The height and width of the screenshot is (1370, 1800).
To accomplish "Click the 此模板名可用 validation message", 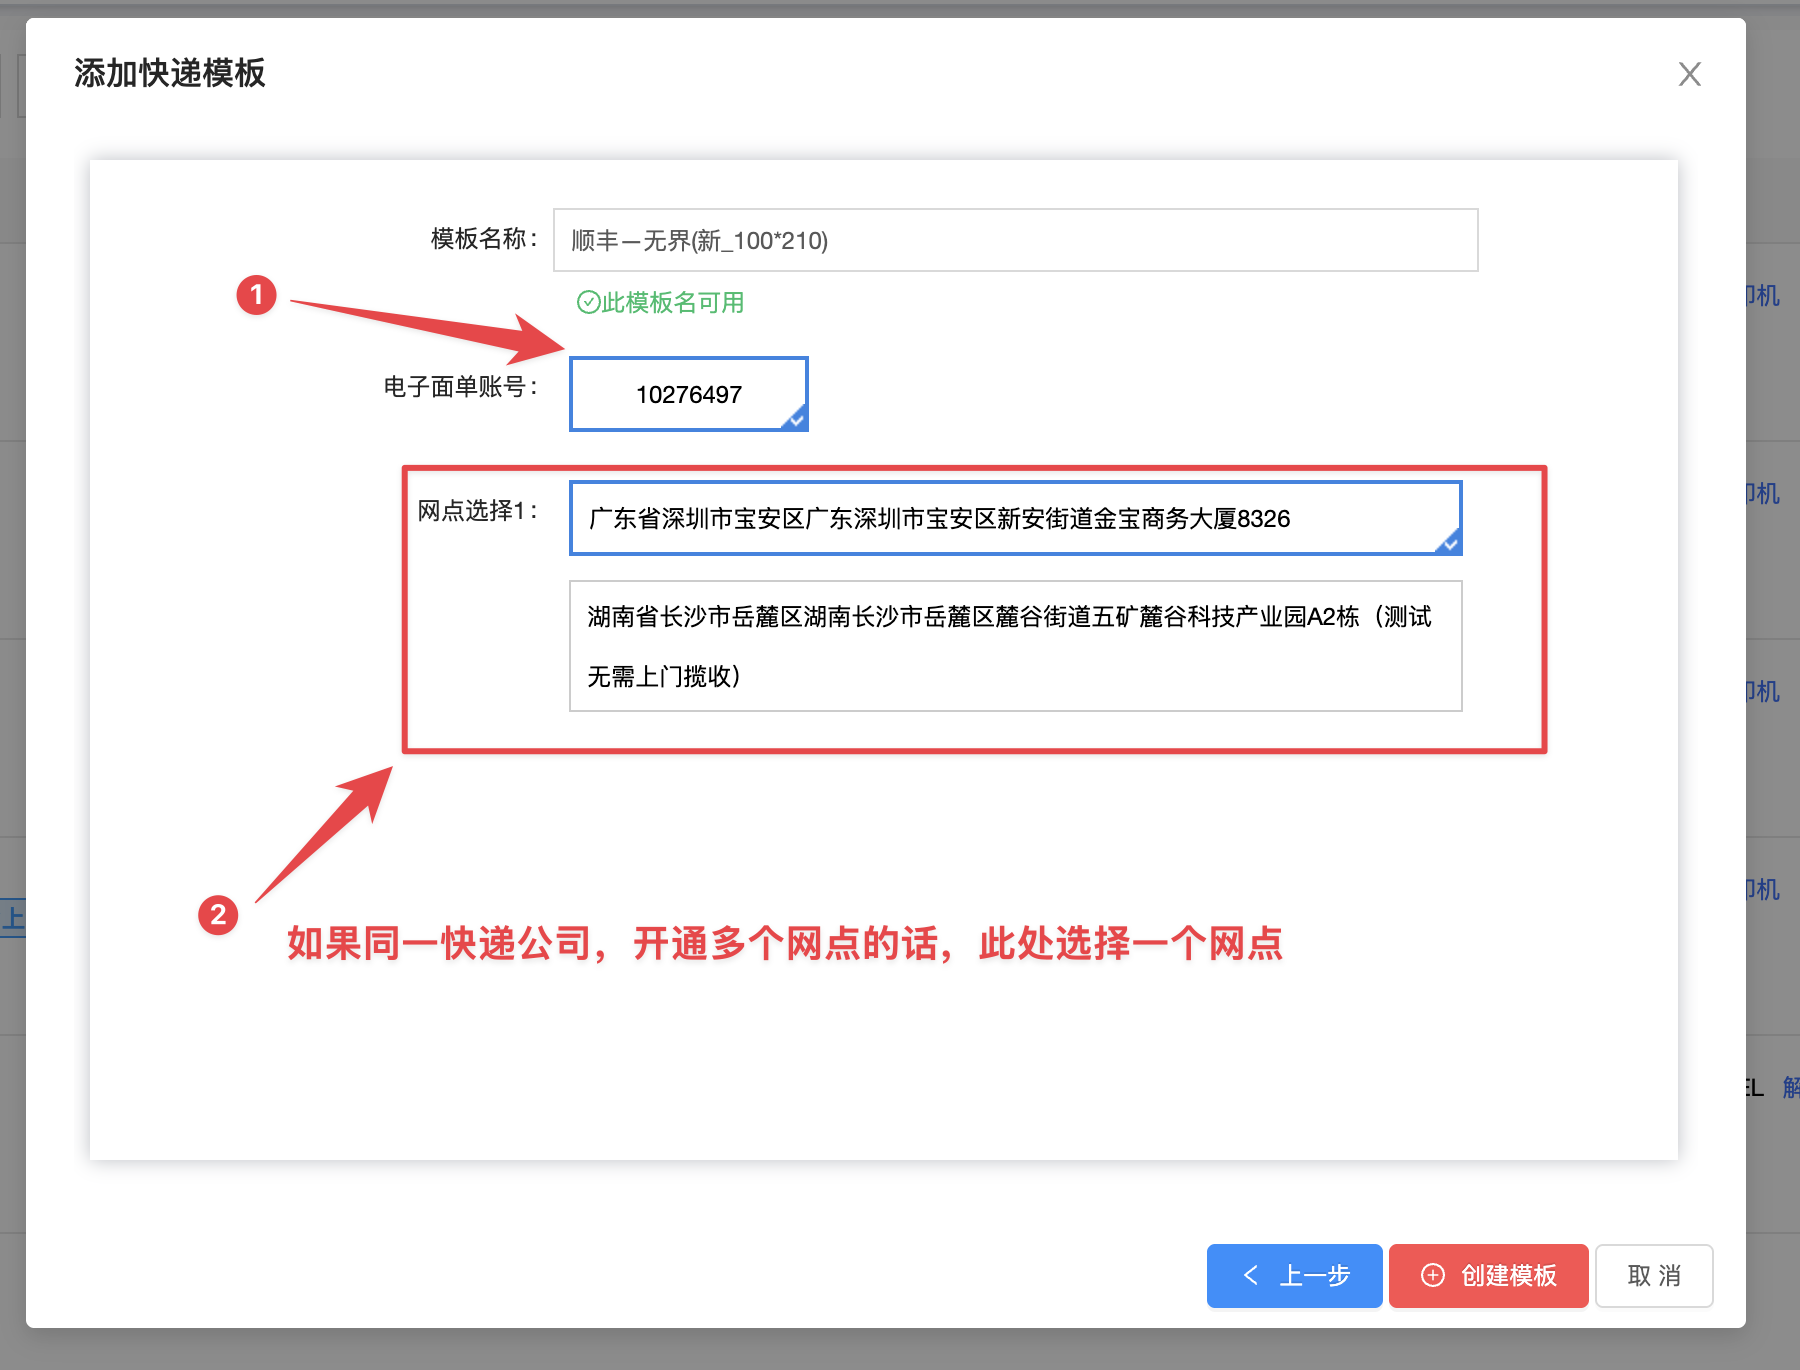I will point(672,302).
